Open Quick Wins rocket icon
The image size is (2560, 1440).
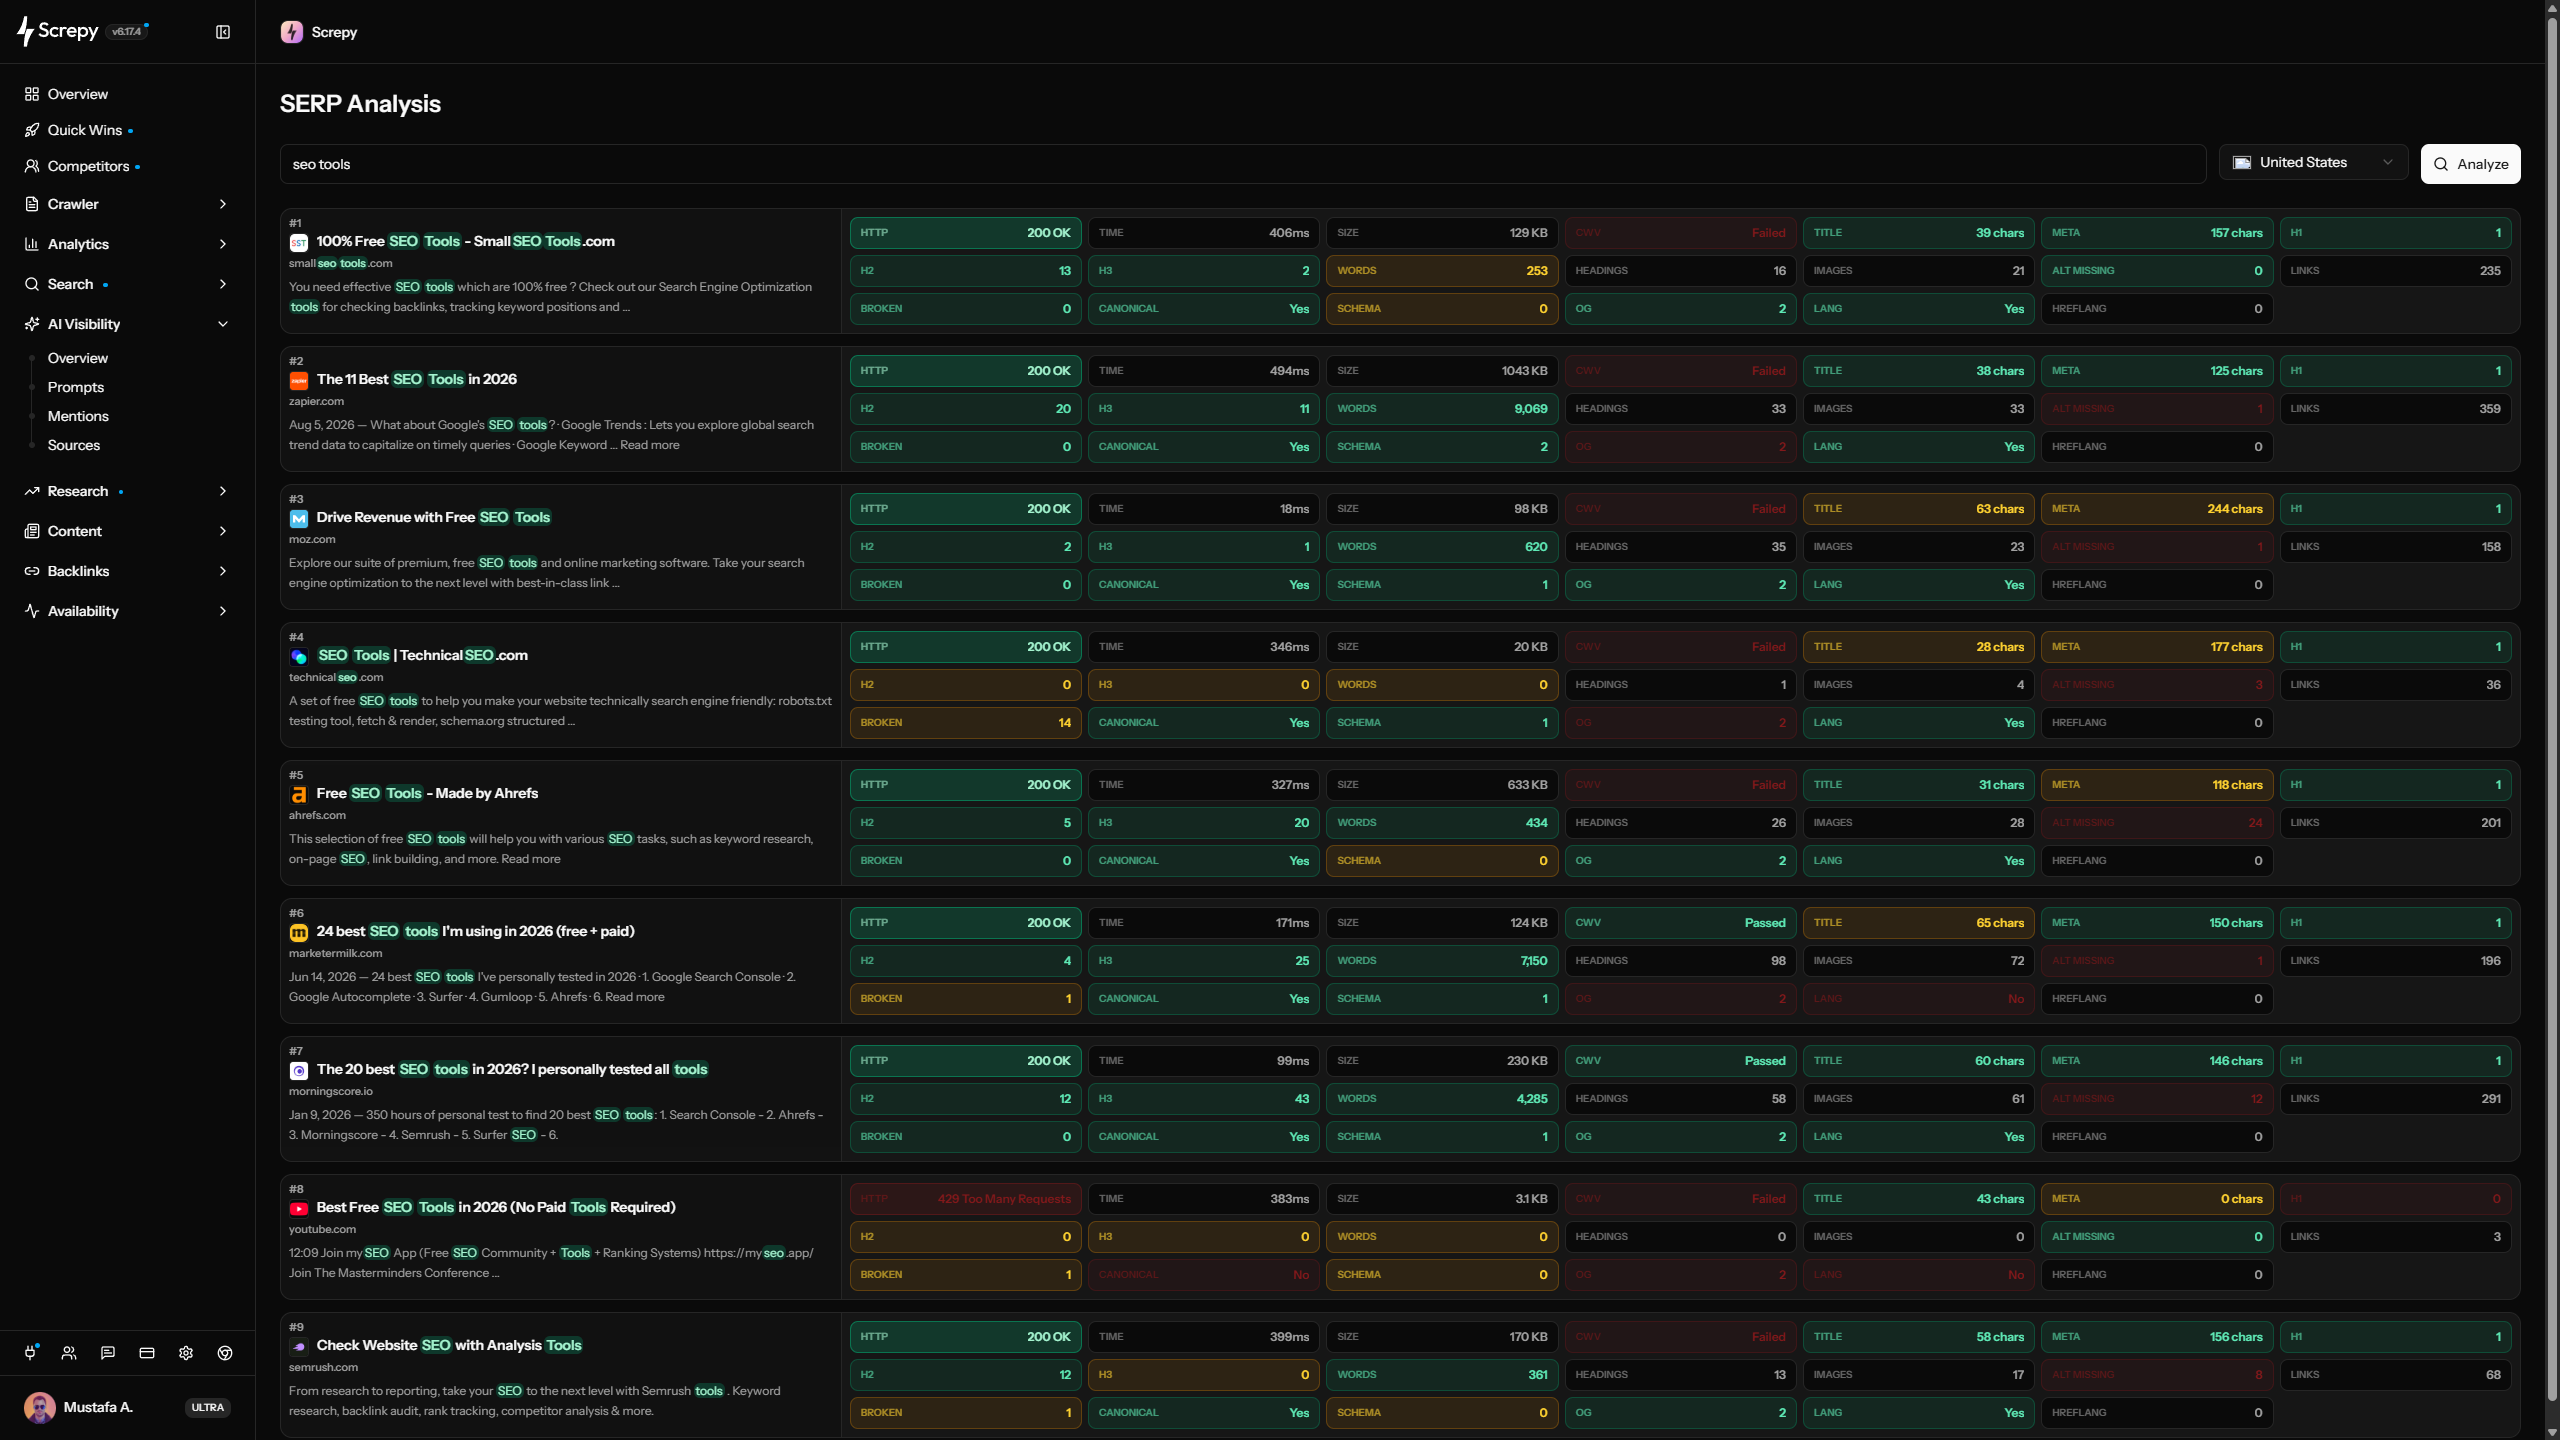point(32,130)
